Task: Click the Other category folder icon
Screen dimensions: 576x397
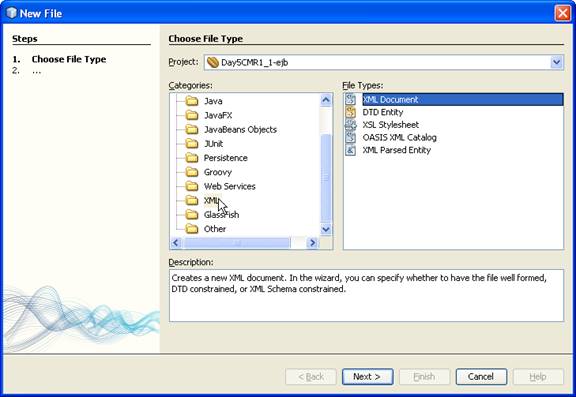Action: click(x=192, y=229)
